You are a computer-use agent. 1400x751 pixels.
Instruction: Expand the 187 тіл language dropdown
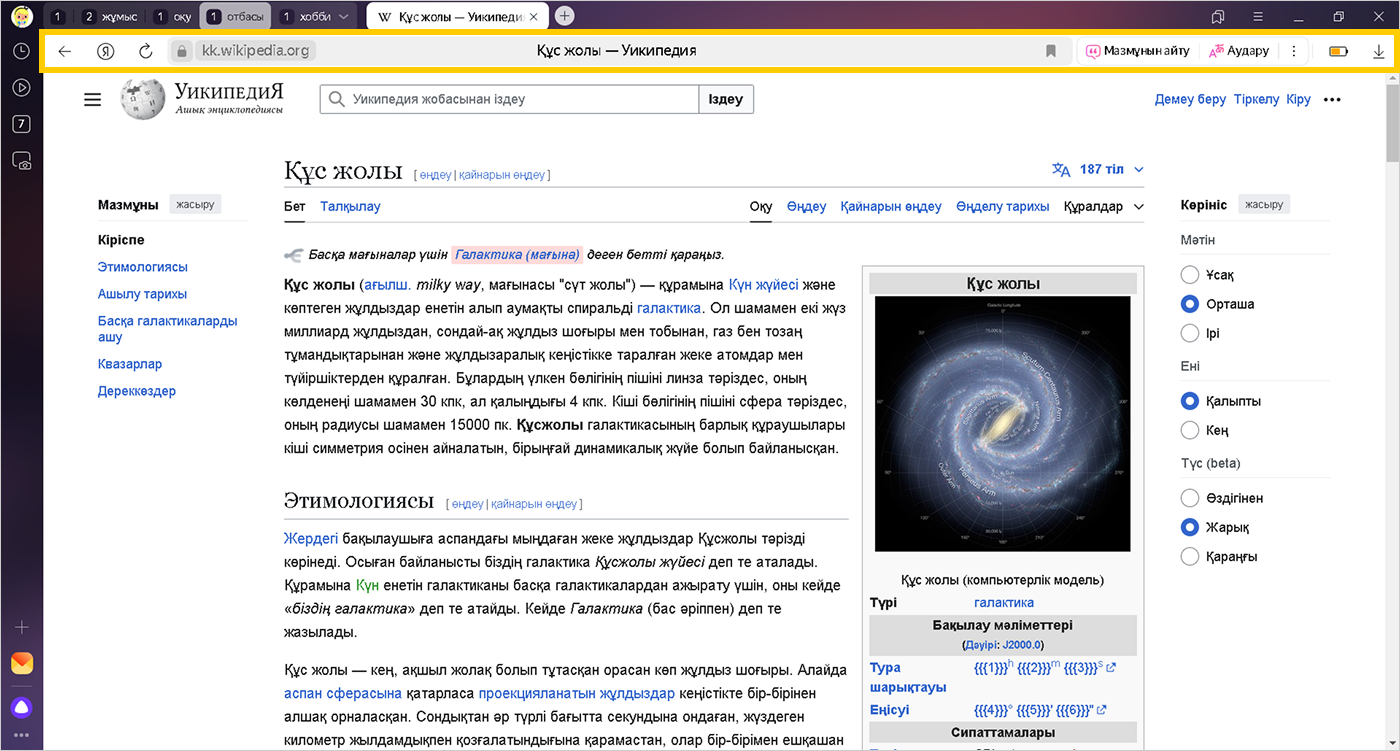tap(1098, 169)
